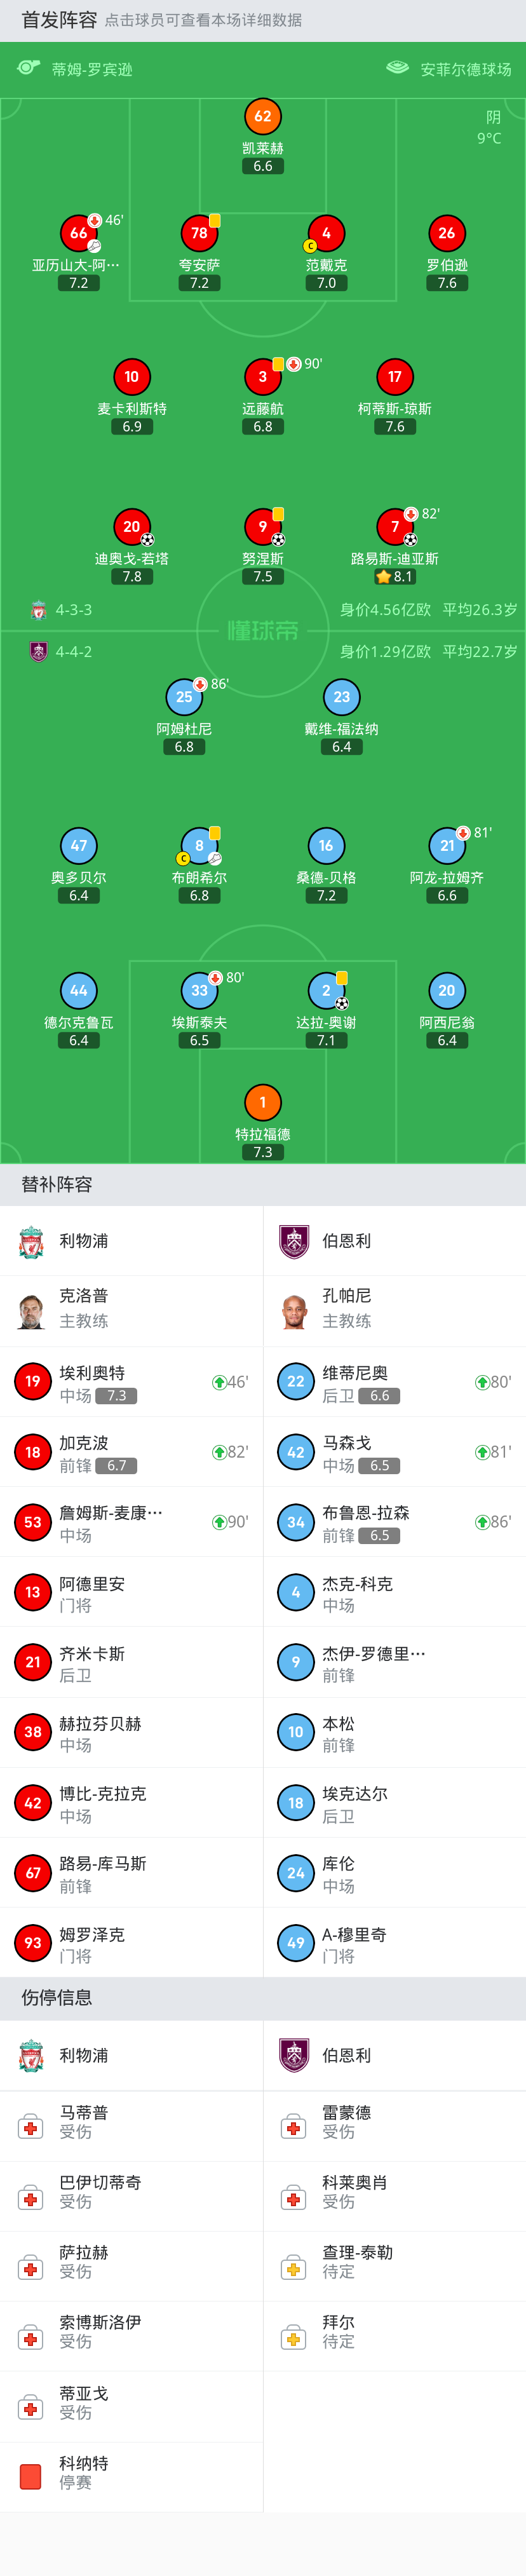Viewport: 526px width, 2576px height.
Task: Click the injury icon next to 马蒂普
Action: pyautogui.click(x=31, y=2128)
